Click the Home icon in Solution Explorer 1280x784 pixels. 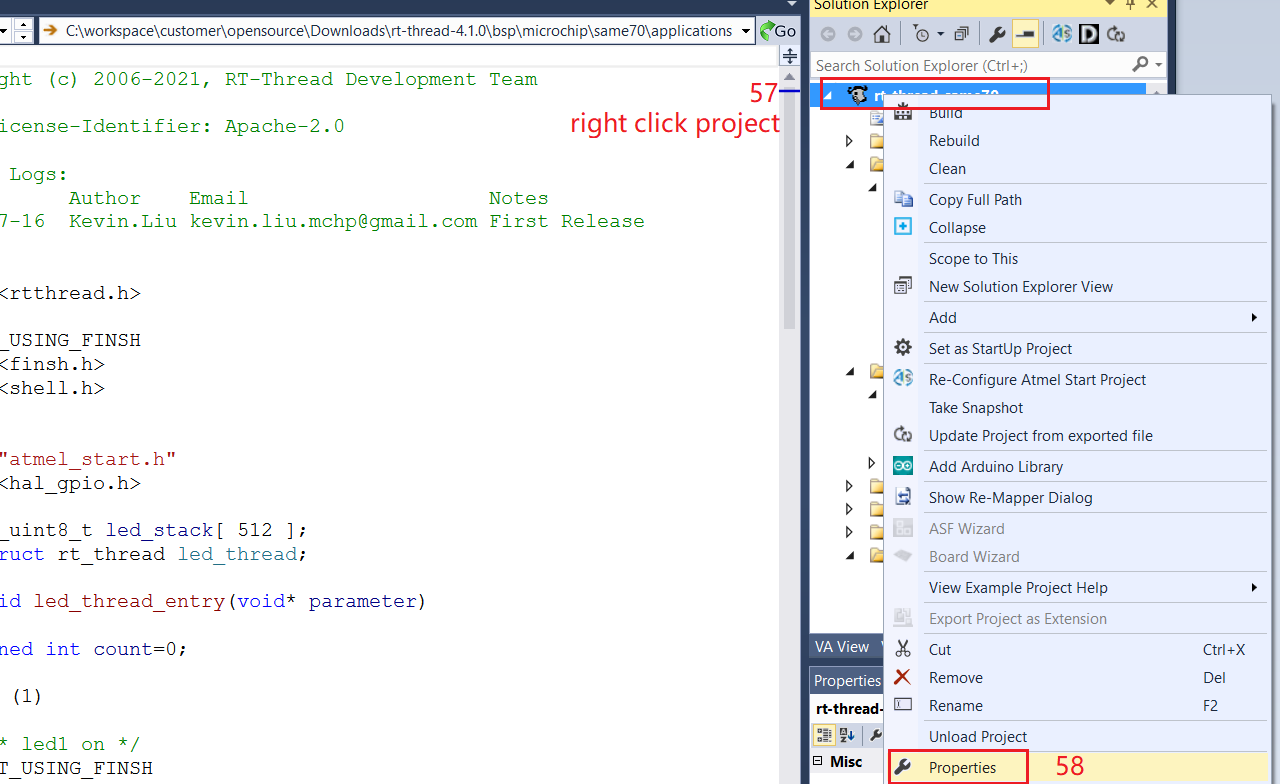pyautogui.click(x=881, y=35)
